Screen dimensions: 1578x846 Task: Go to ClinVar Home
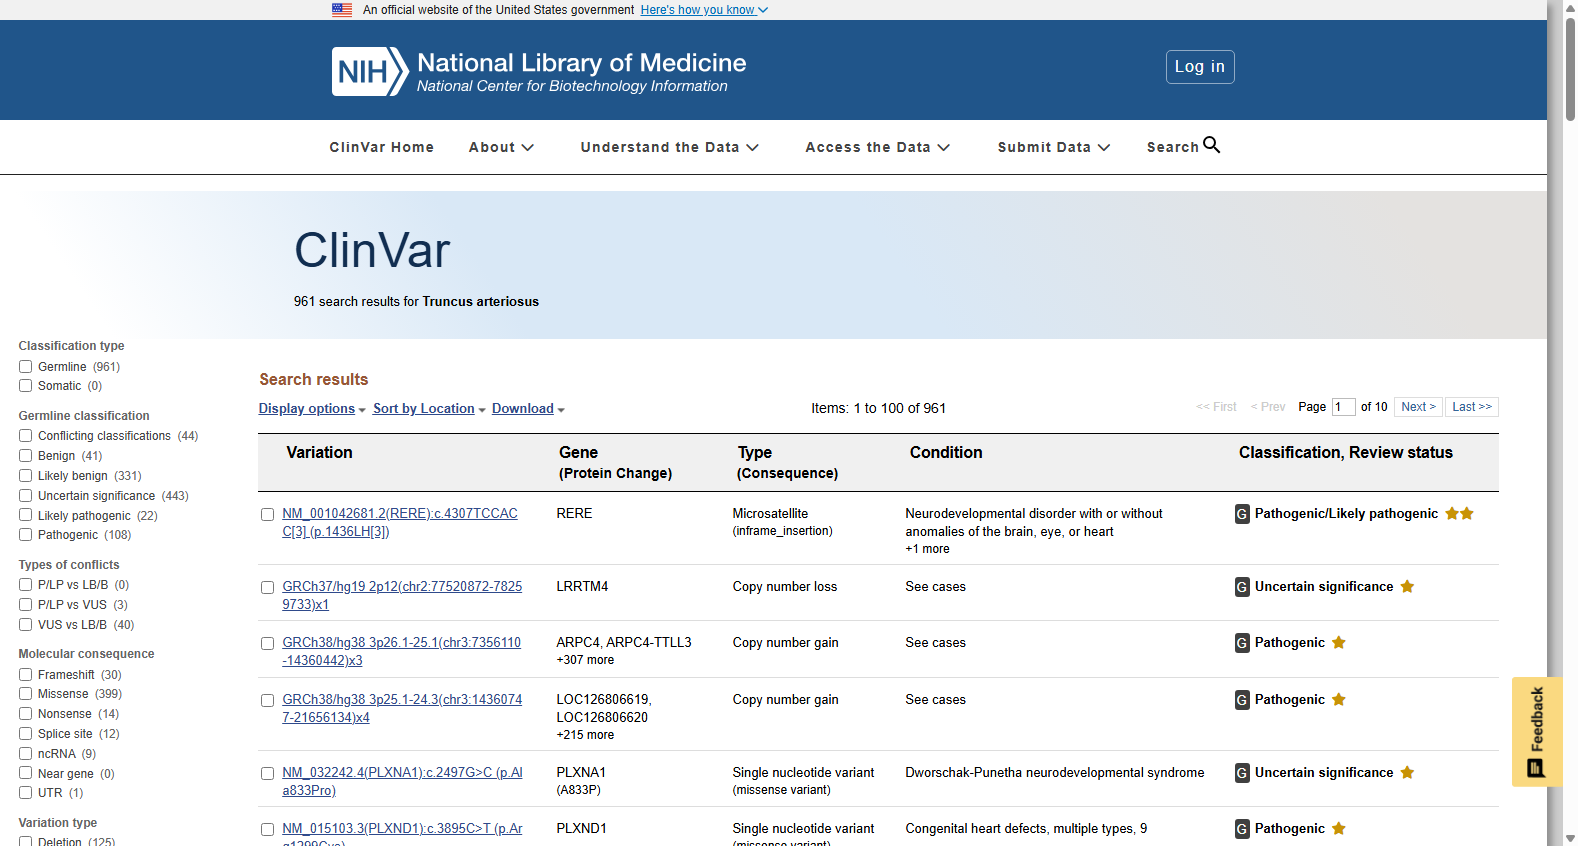[x=382, y=147]
